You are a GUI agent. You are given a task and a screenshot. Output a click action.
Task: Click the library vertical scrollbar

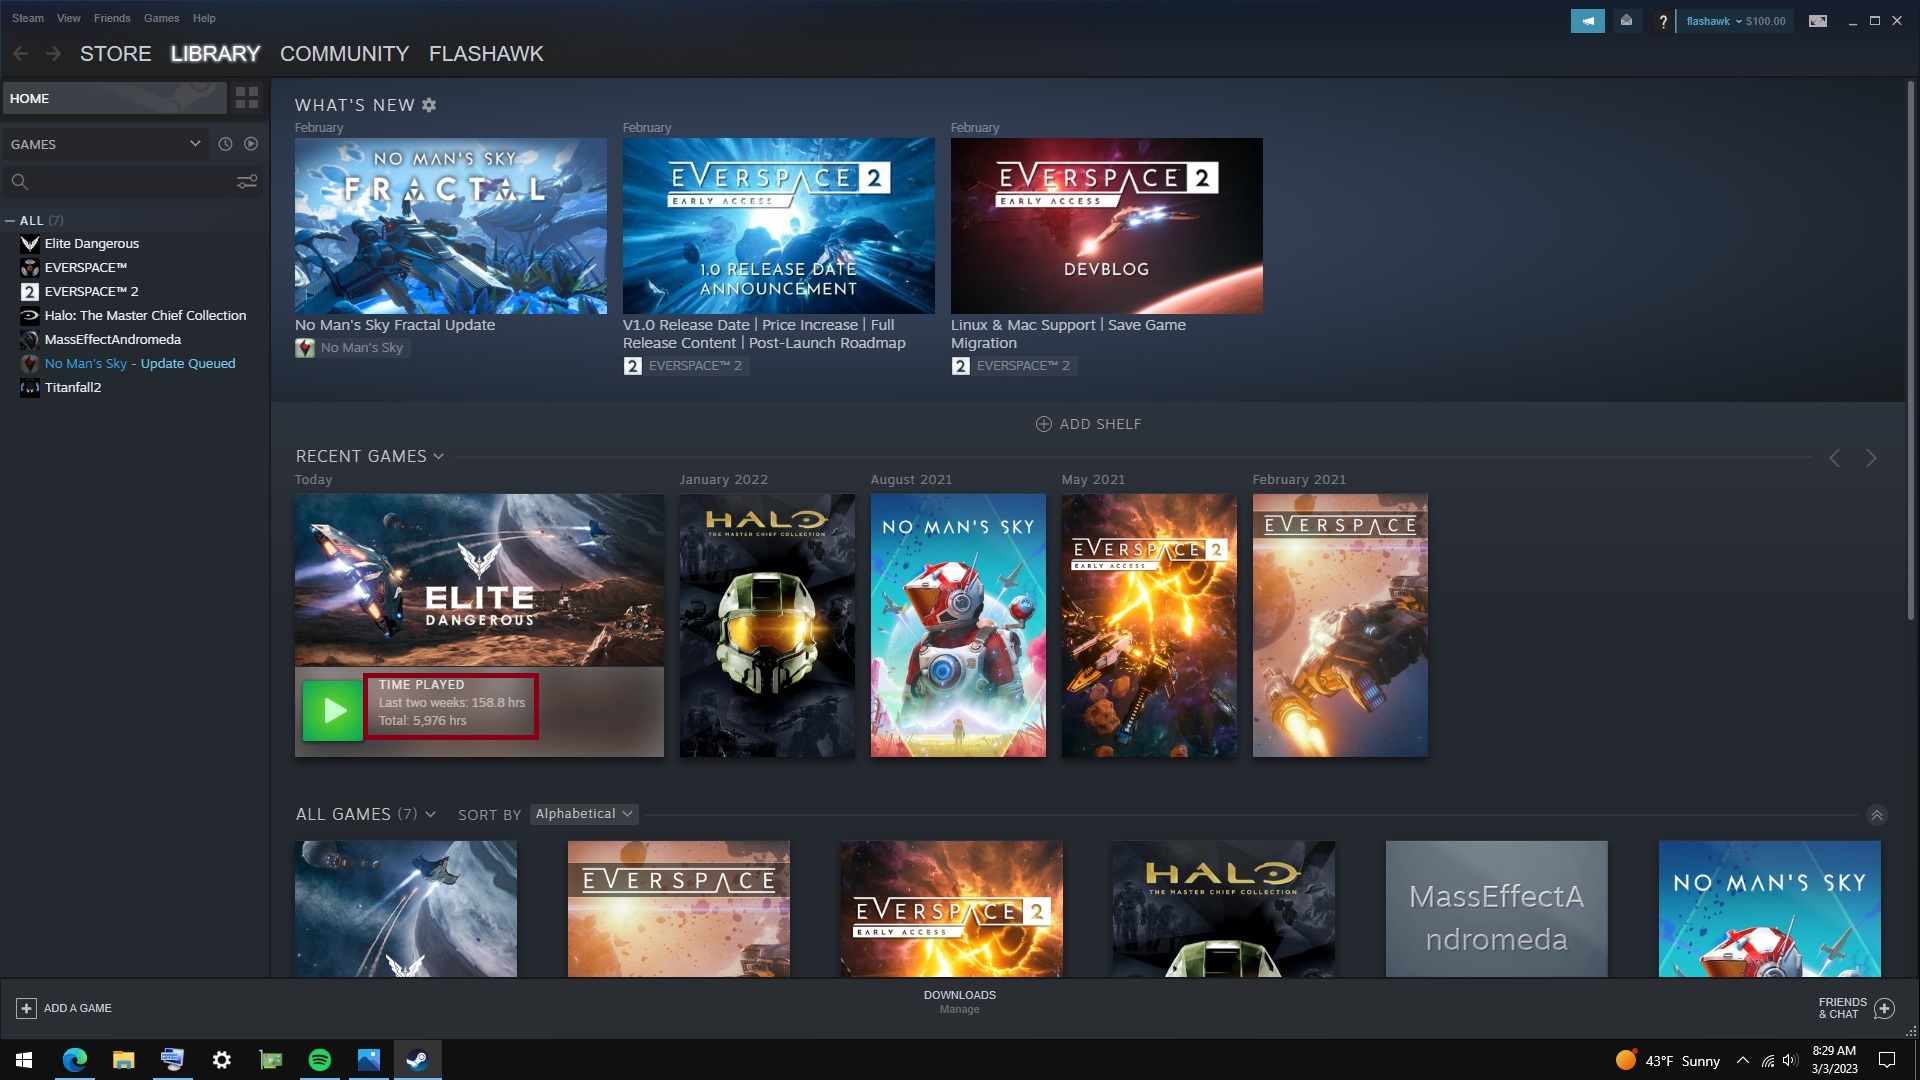[x=1910, y=350]
